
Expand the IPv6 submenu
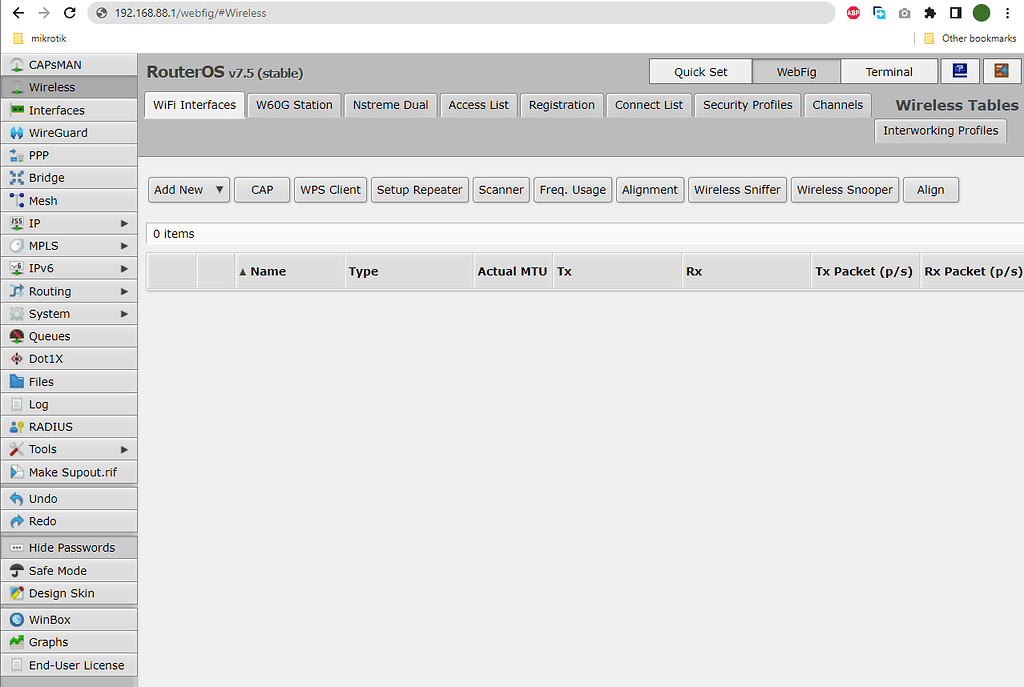tap(69, 268)
